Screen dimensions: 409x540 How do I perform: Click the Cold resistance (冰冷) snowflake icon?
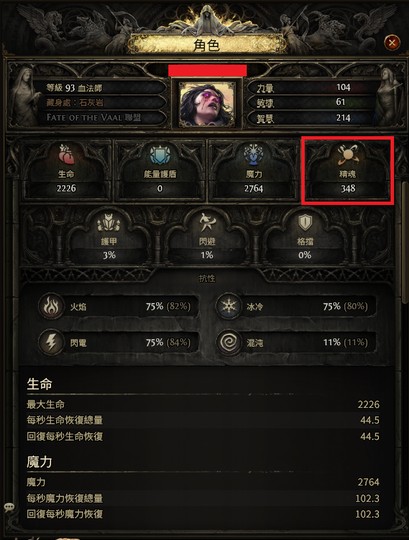[x=229, y=306]
